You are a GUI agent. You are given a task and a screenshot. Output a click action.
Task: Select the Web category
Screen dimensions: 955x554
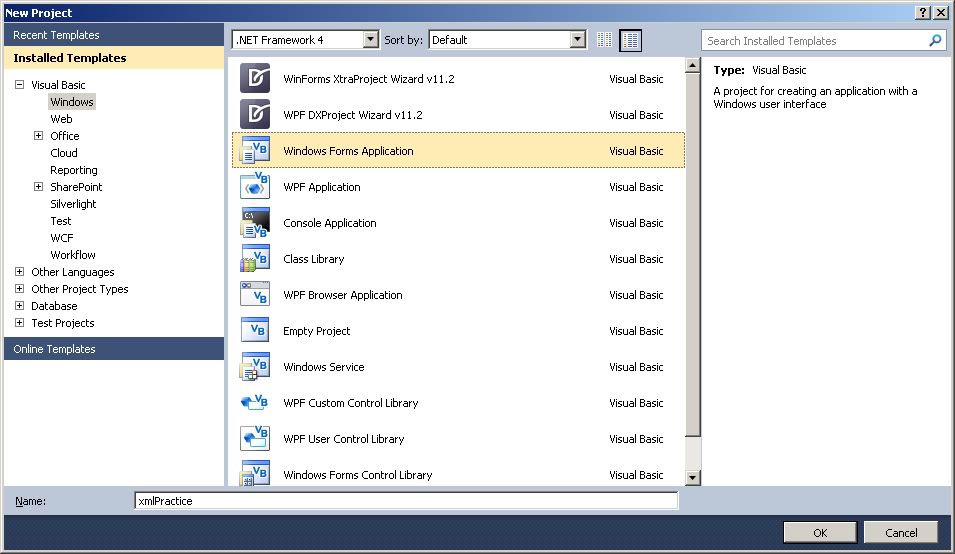pos(61,119)
